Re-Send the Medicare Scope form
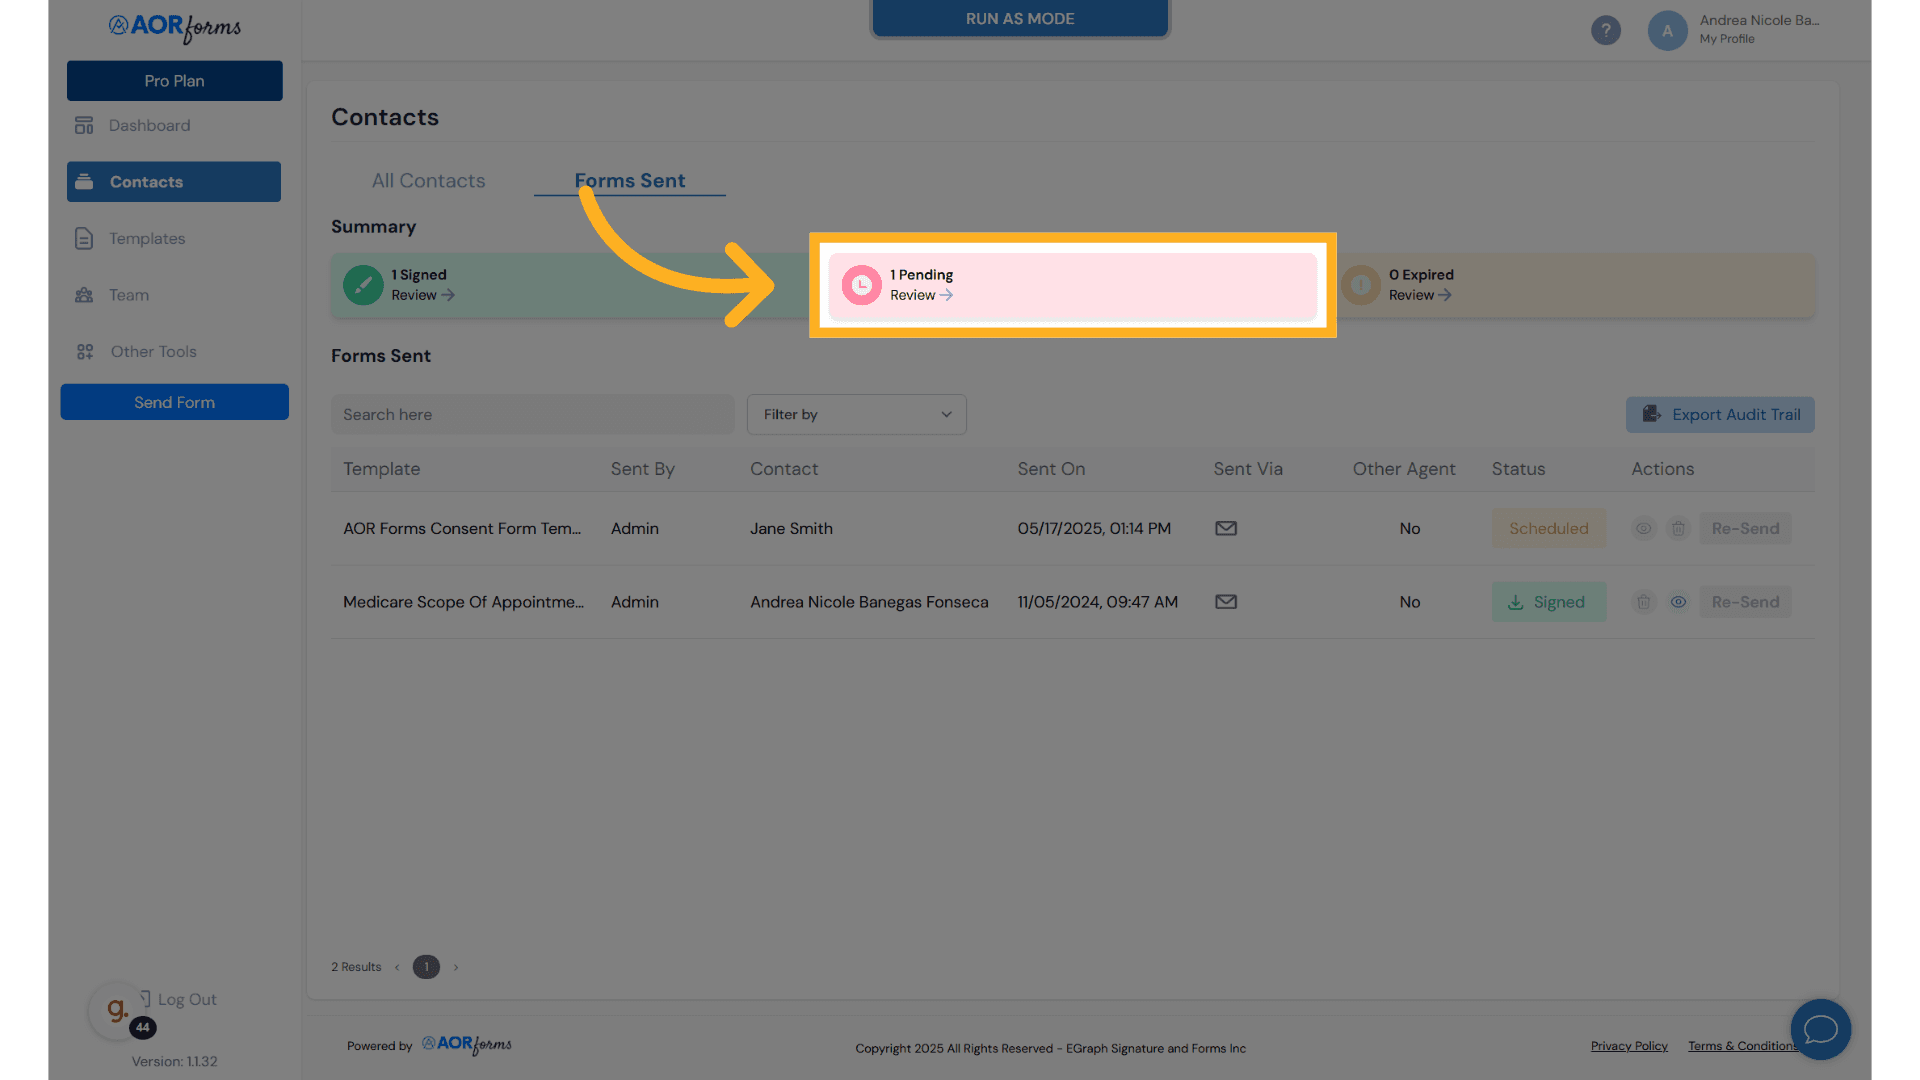Image resolution: width=1920 pixels, height=1080 pixels. [x=1746, y=602]
